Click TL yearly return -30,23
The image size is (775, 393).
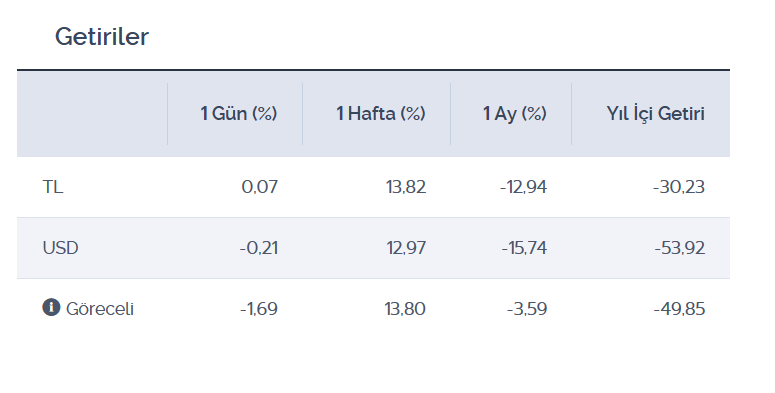[679, 187]
